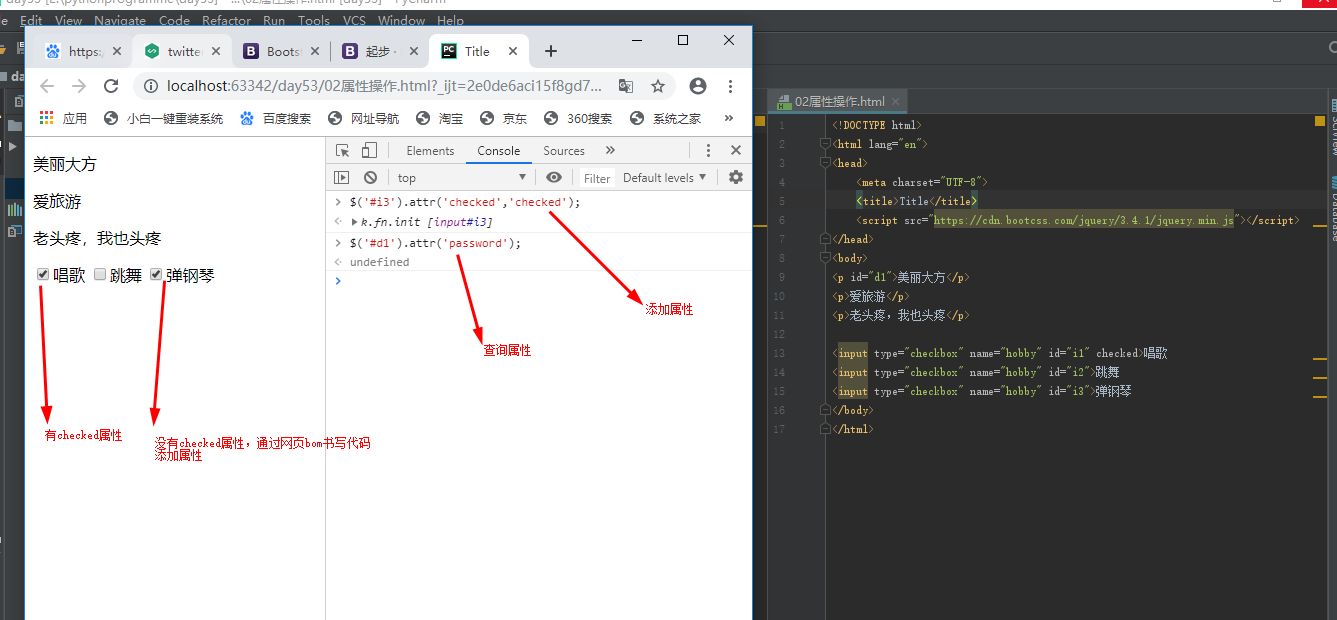The image size is (1337, 620).
Task: Expand the k.fn.init [input#i3] result
Action: coord(354,221)
